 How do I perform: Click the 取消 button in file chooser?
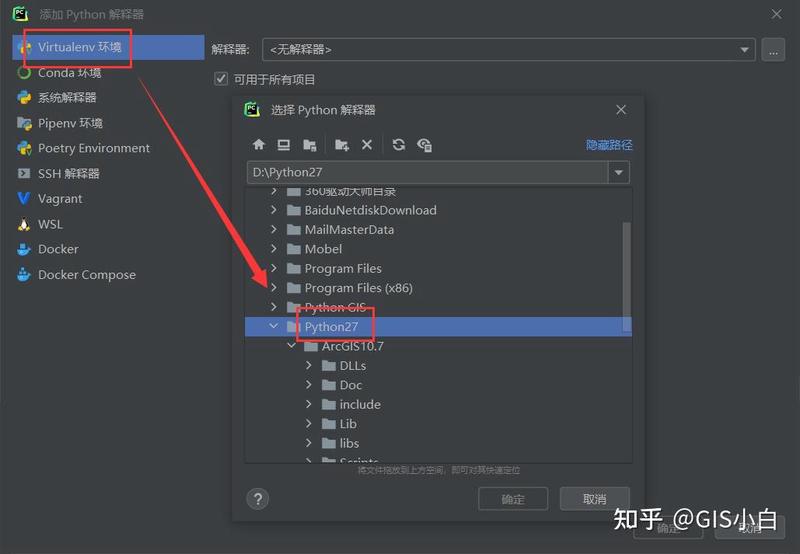tap(594, 498)
